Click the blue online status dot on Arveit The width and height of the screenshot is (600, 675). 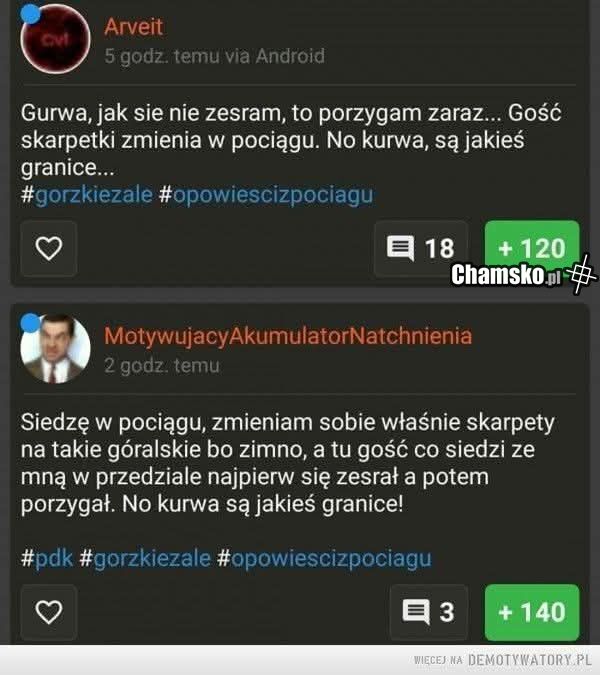click(x=31, y=14)
